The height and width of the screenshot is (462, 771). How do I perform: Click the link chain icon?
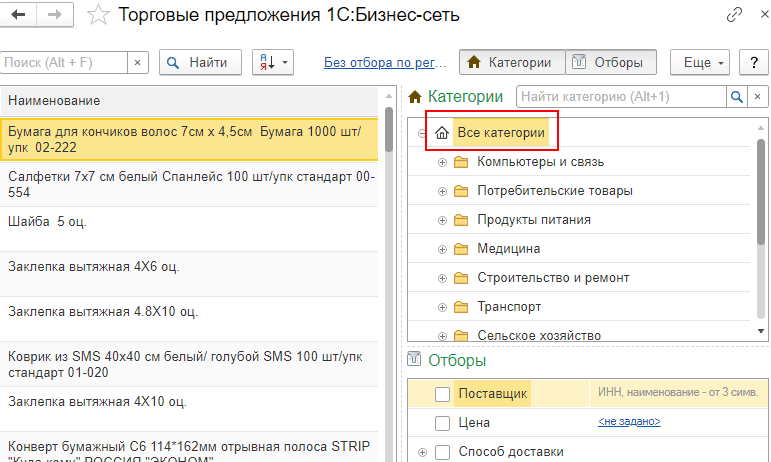[734, 15]
